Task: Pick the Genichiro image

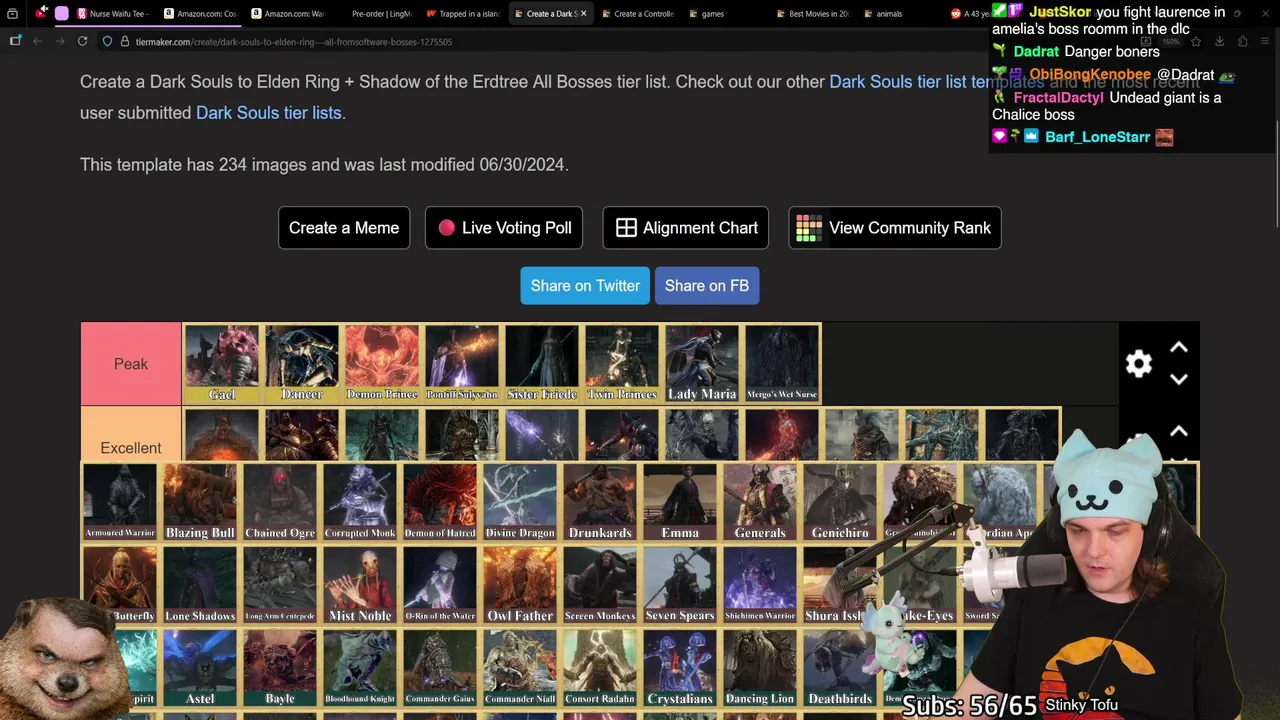Action: pyautogui.click(x=840, y=503)
